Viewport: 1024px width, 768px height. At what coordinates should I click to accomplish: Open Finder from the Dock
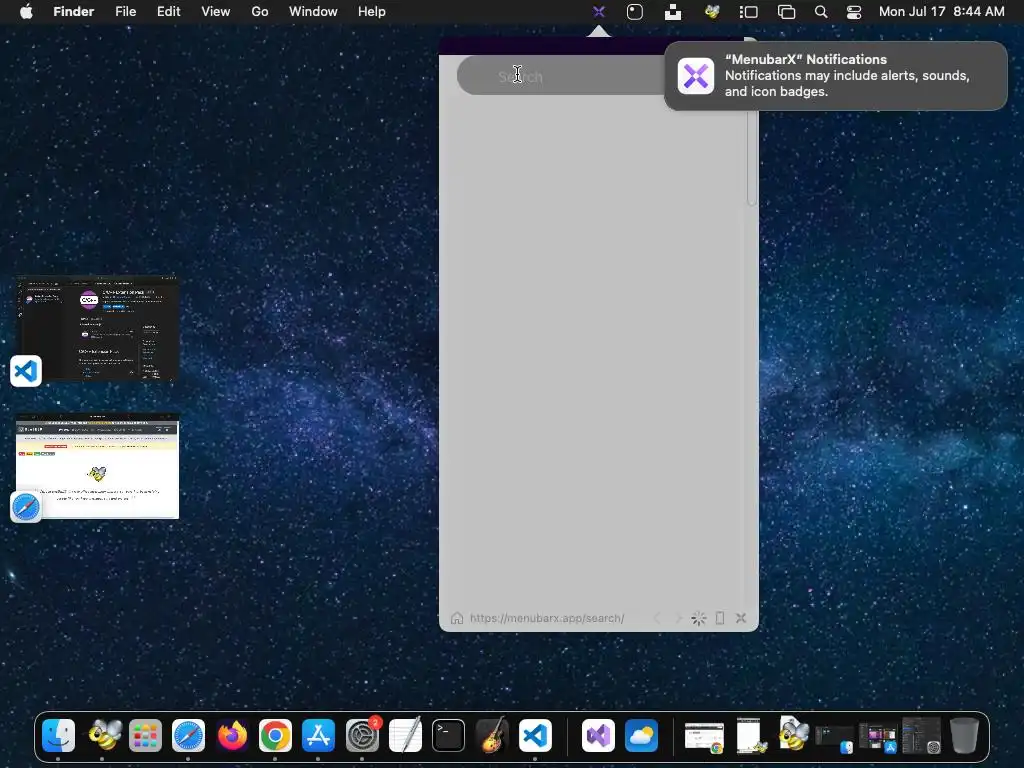click(59, 735)
